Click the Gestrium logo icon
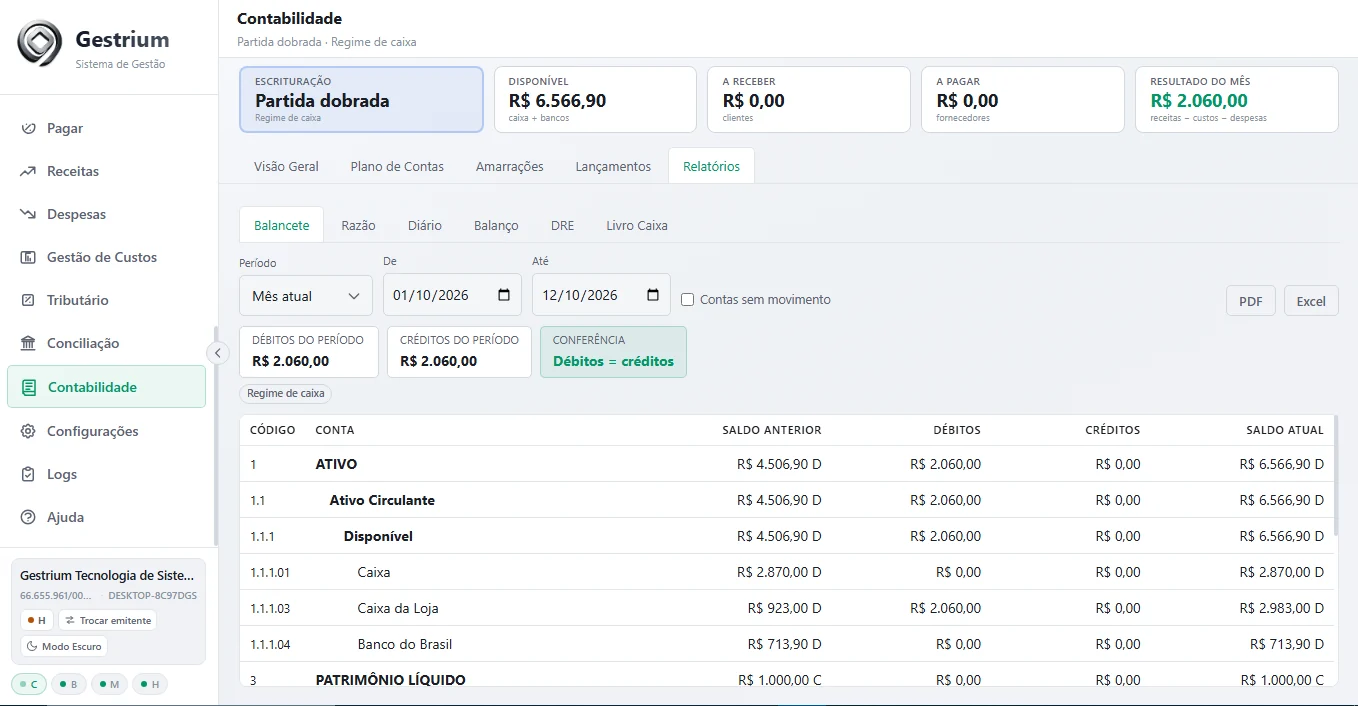The height and width of the screenshot is (706, 1358). pyautogui.click(x=39, y=44)
